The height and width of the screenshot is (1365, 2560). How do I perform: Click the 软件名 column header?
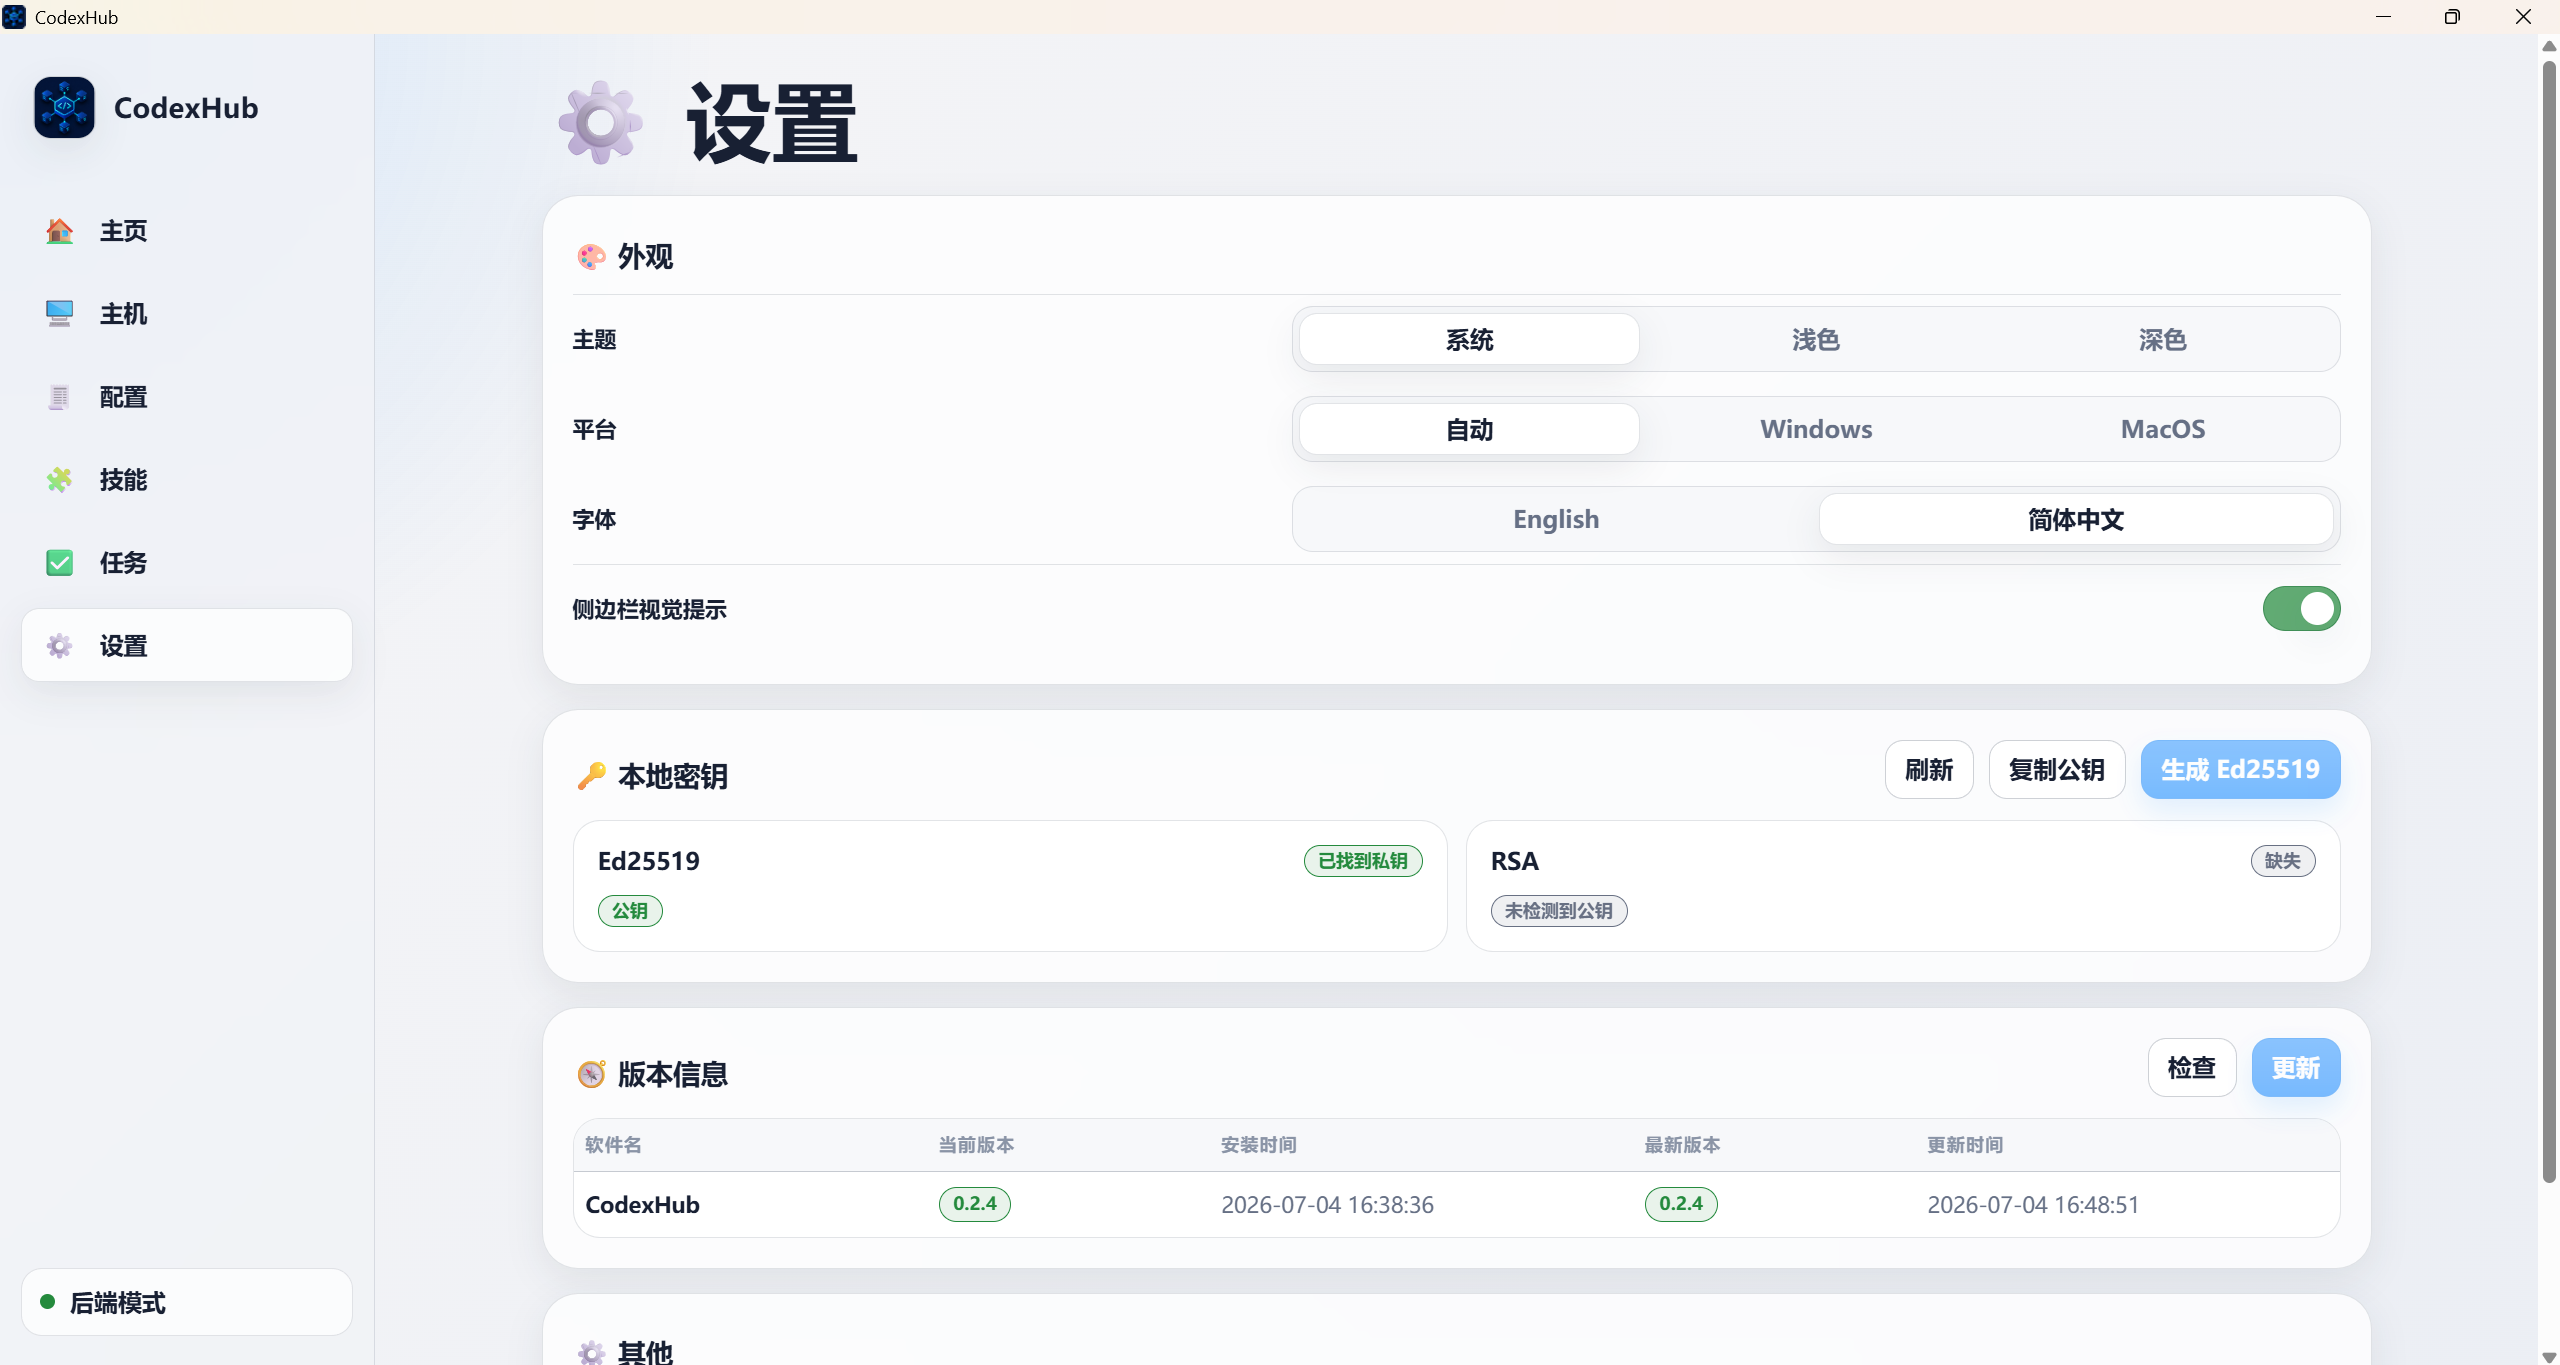pyautogui.click(x=613, y=1145)
